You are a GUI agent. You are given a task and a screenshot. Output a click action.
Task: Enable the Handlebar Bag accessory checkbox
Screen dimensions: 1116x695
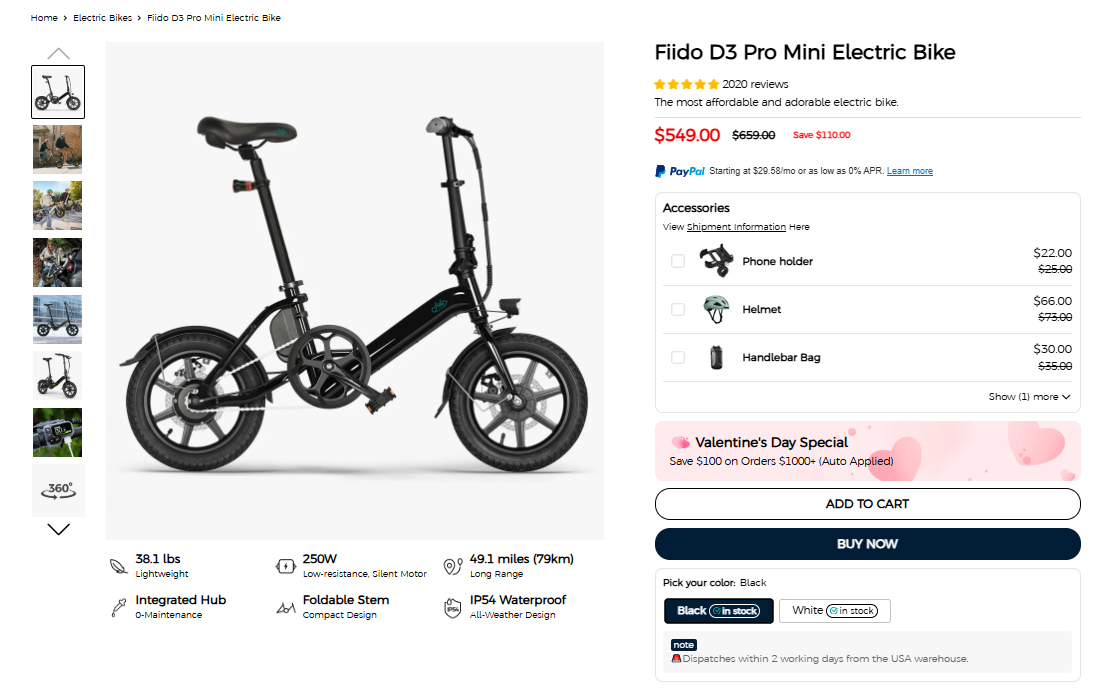[x=678, y=357]
